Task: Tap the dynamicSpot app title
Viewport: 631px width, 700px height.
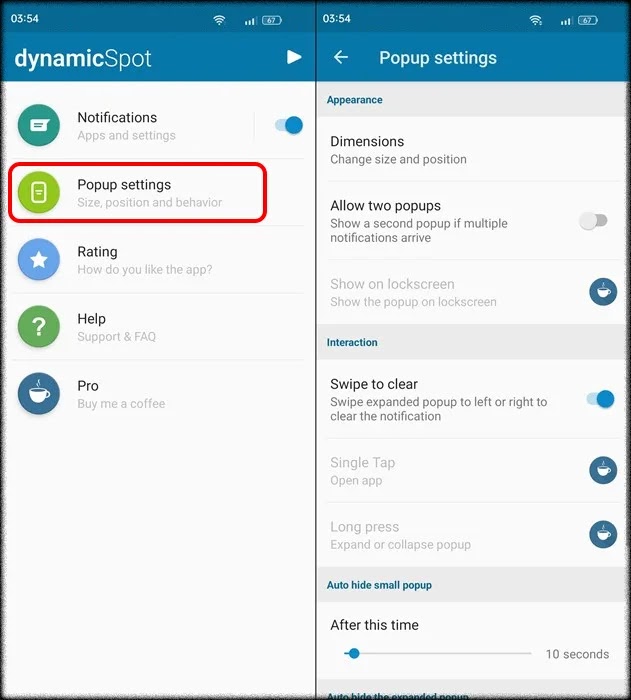Action: pyautogui.click(x=83, y=58)
